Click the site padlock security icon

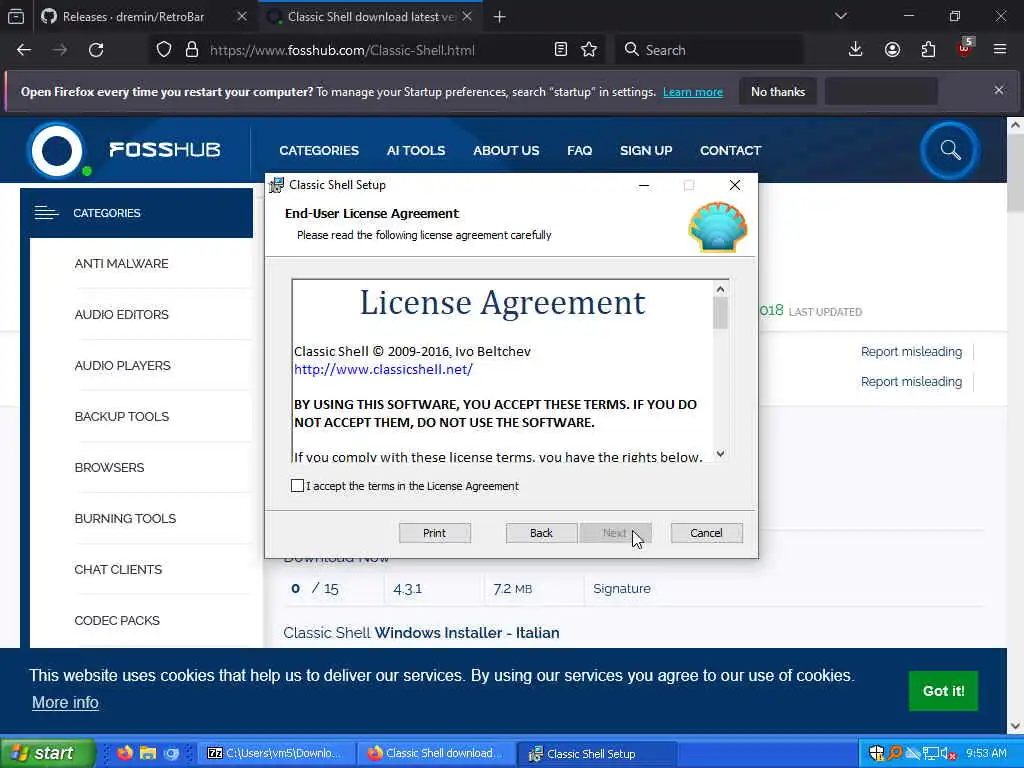pyautogui.click(x=192, y=50)
